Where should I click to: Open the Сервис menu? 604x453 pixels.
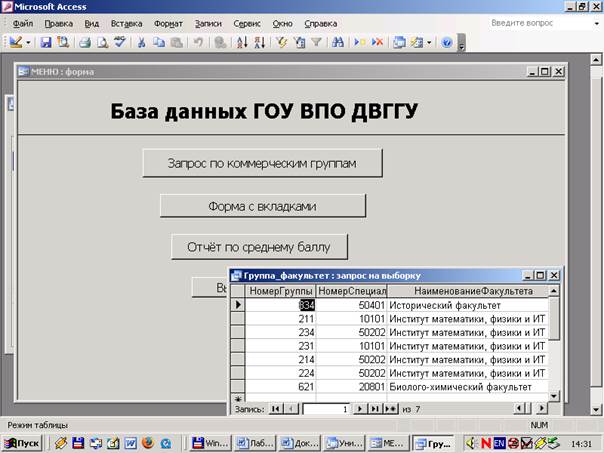(x=247, y=23)
